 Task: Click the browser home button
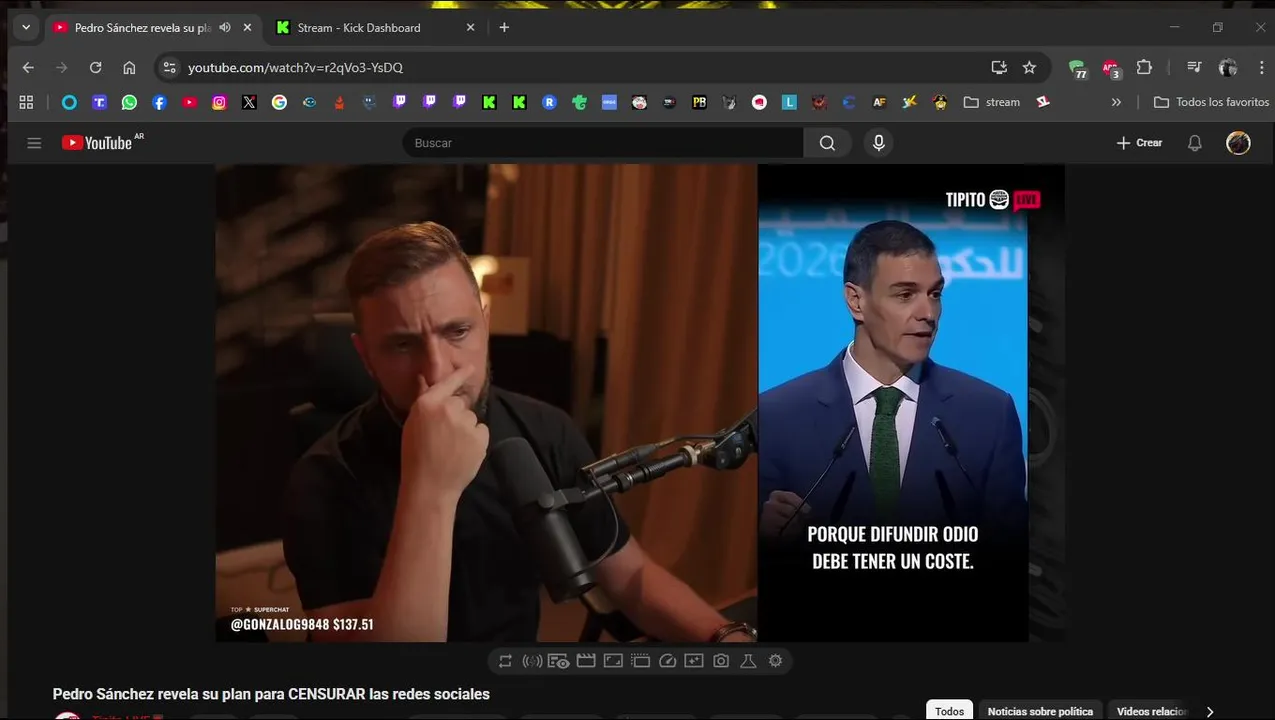point(129,67)
